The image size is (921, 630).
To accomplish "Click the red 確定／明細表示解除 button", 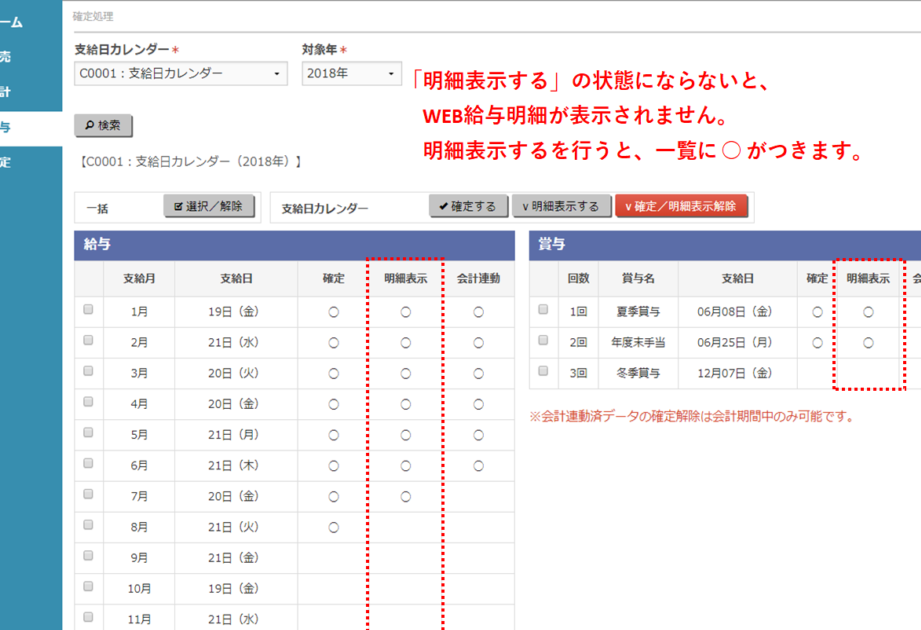I will (681, 206).
